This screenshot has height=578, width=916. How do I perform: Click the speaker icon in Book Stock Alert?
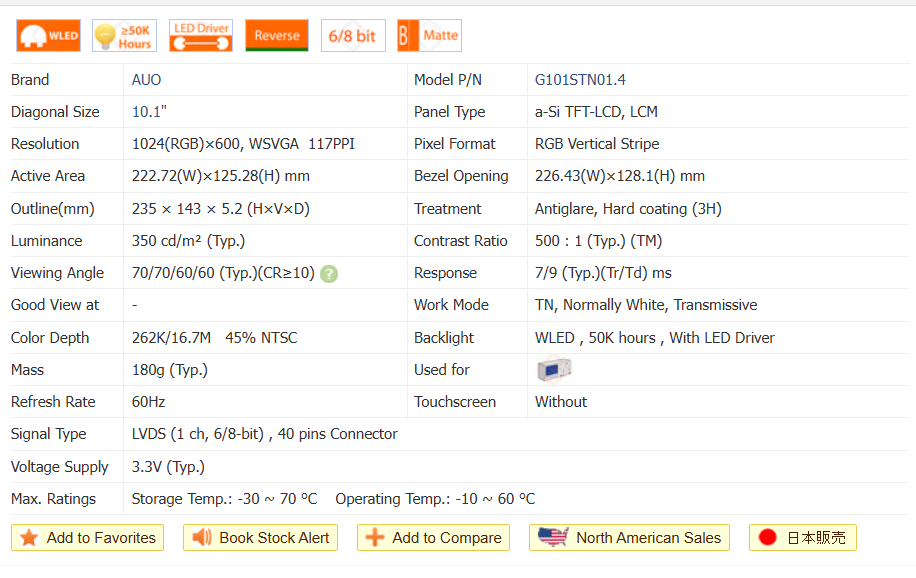point(202,538)
